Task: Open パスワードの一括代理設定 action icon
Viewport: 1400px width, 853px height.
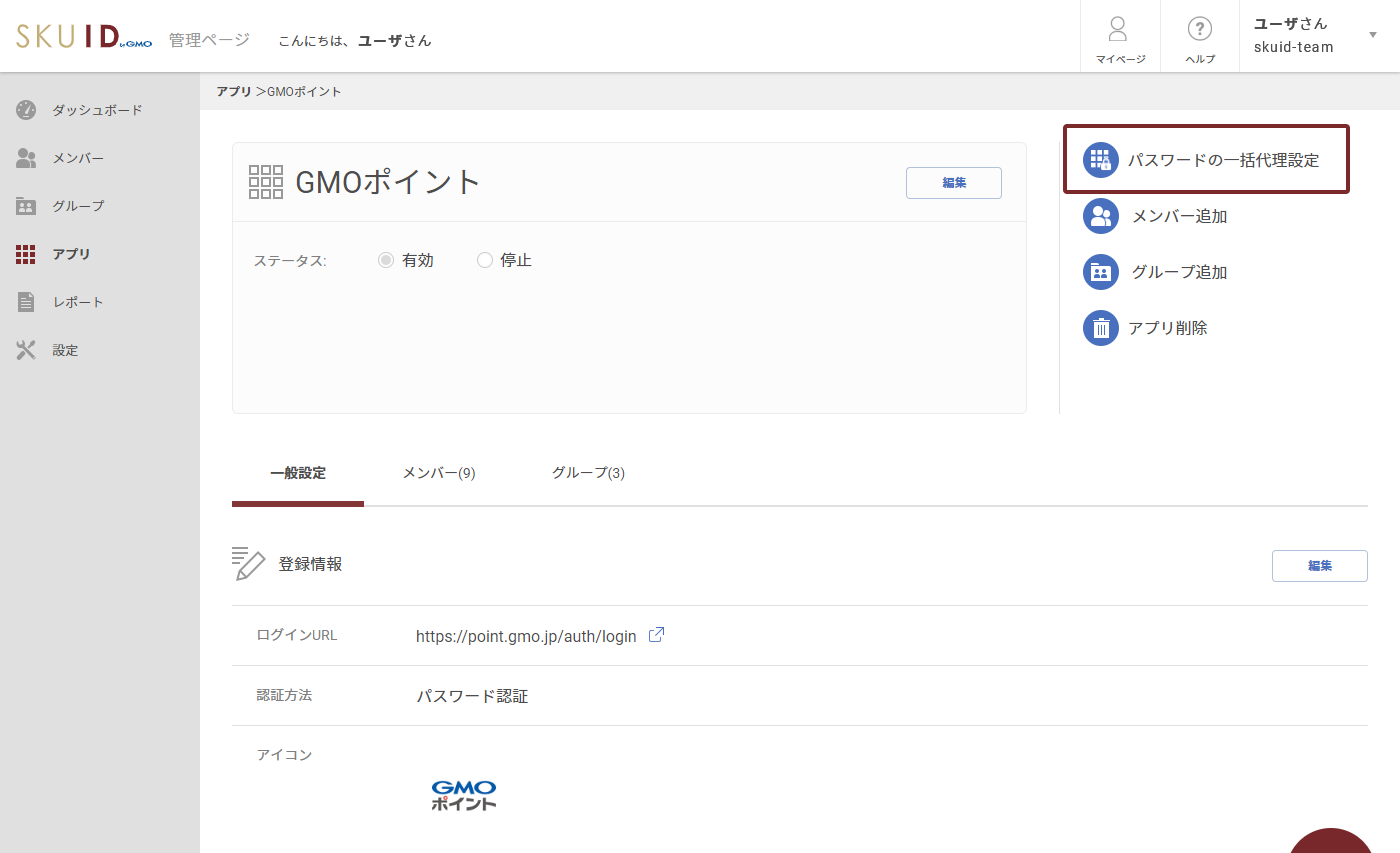Action: pyautogui.click(x=1100, y=159)
